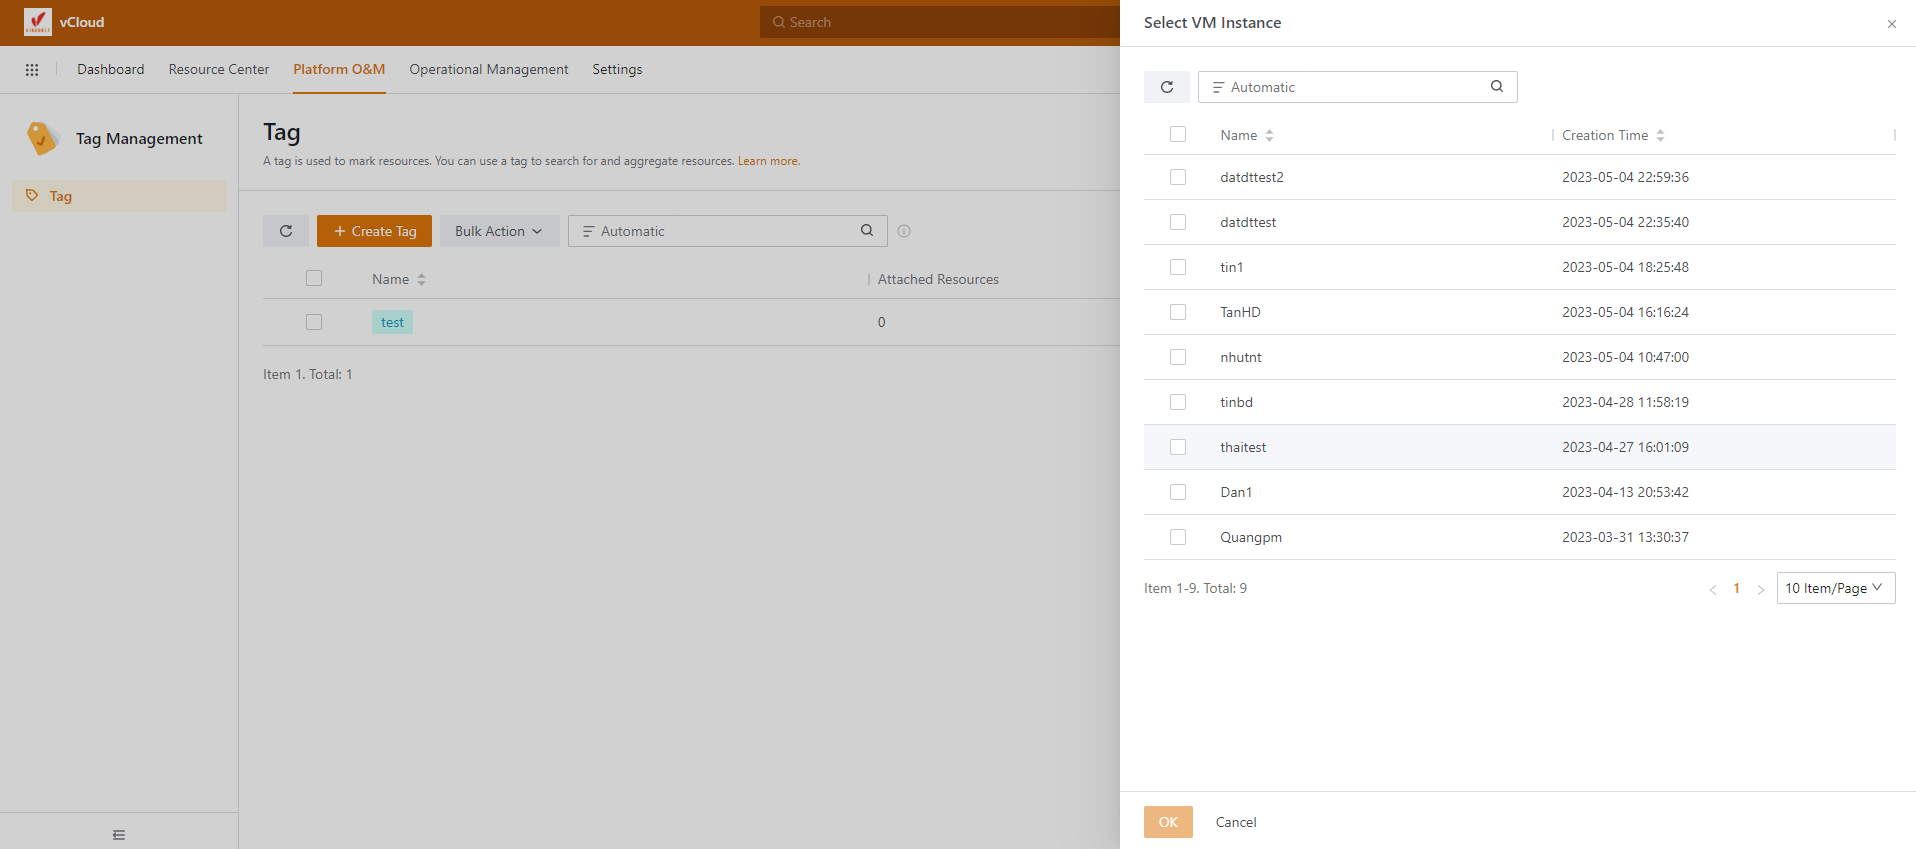Expand the Bulk Action dropdown

[x=499, y=231]
